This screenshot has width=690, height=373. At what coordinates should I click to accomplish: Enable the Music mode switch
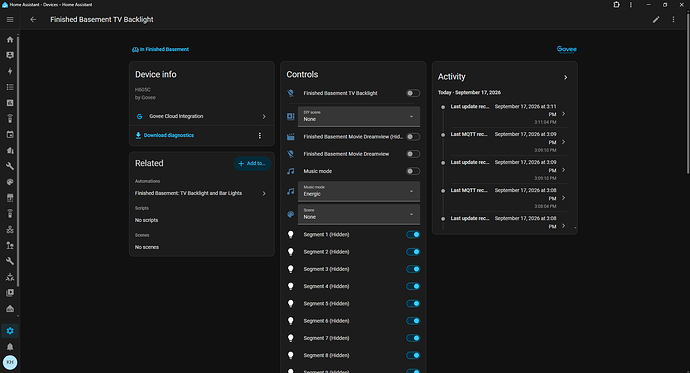(x=413, y=171)
